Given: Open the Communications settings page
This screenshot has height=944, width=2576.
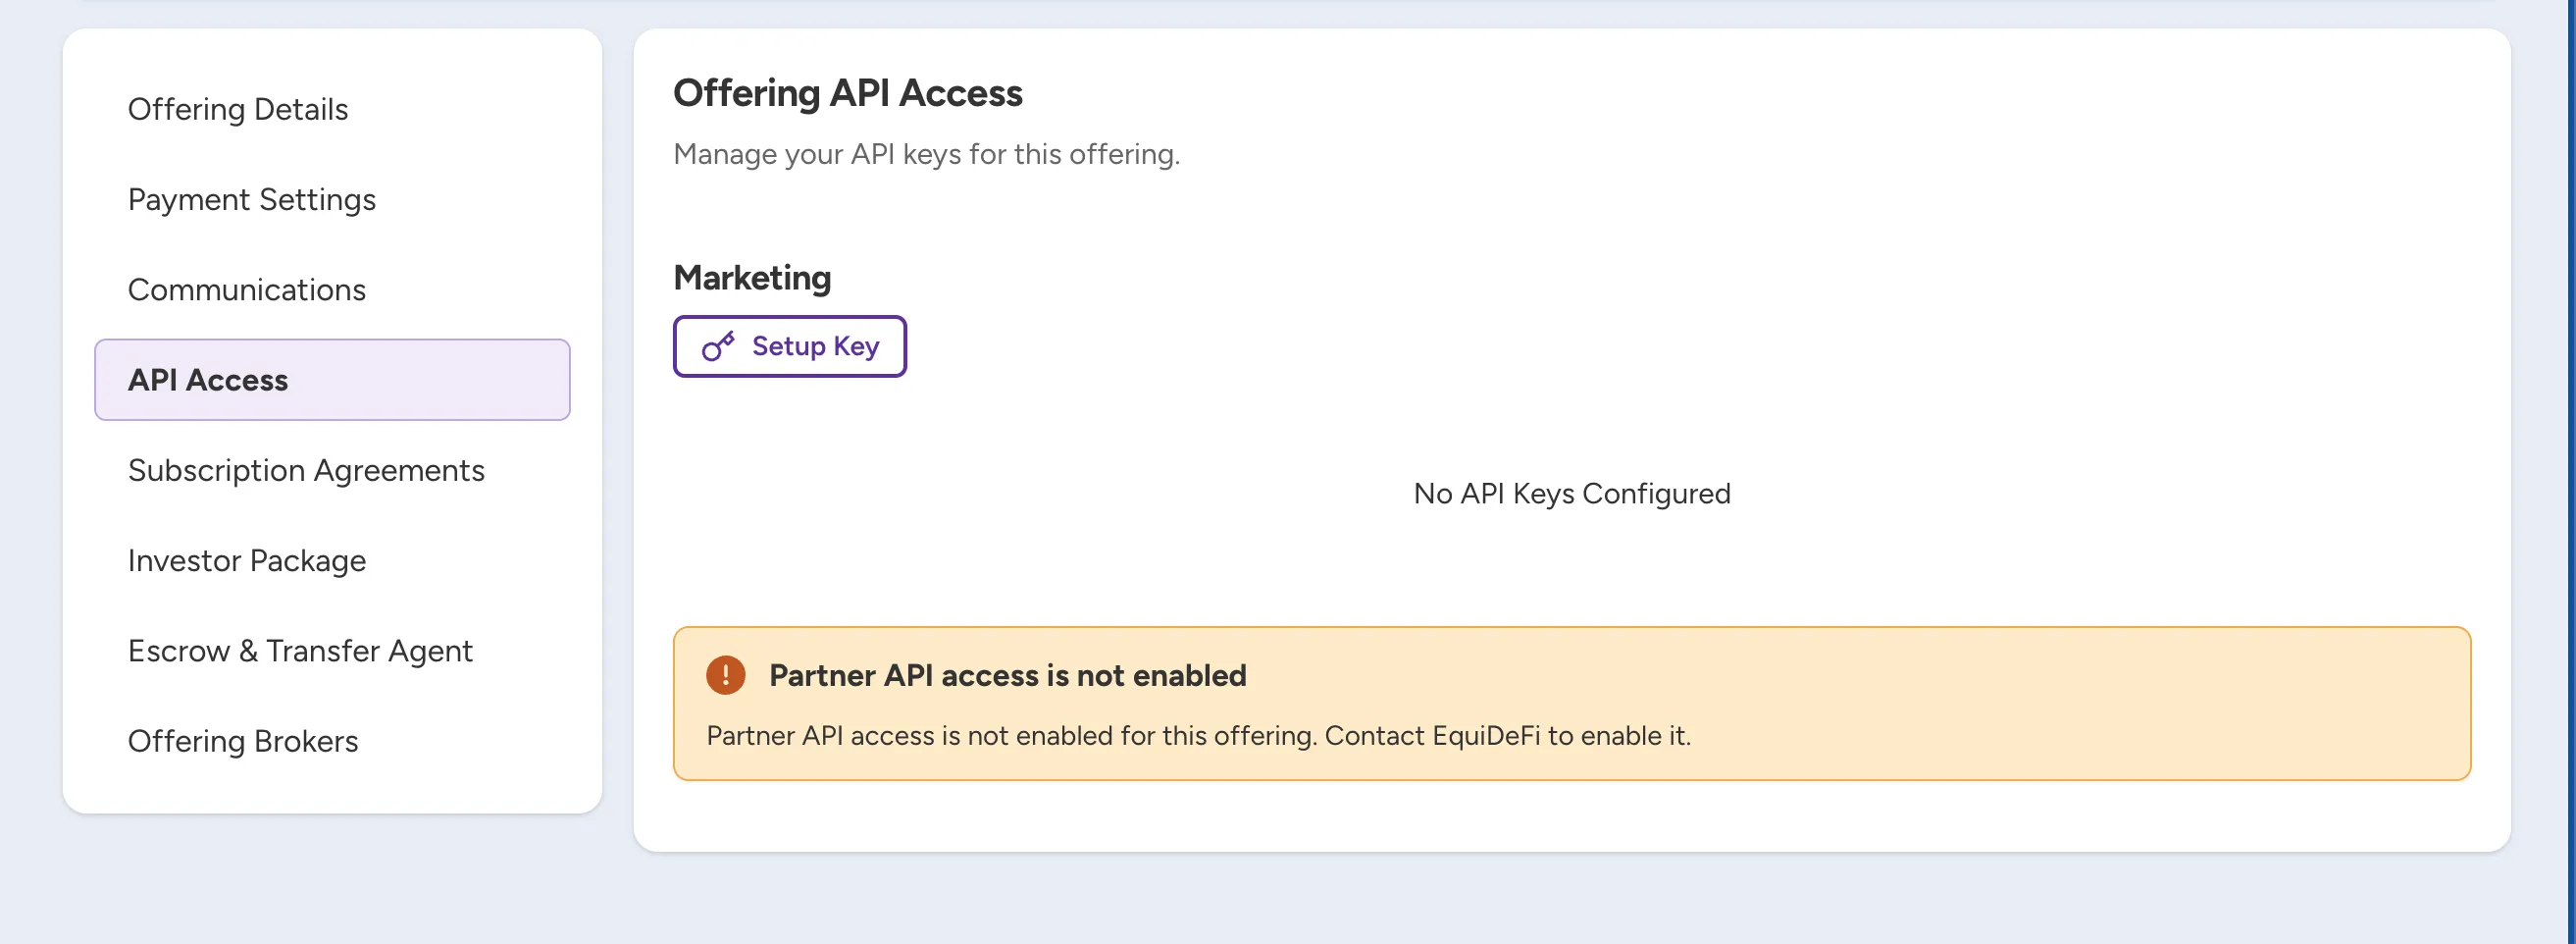Looking at the screenshot, I should 247,290.
